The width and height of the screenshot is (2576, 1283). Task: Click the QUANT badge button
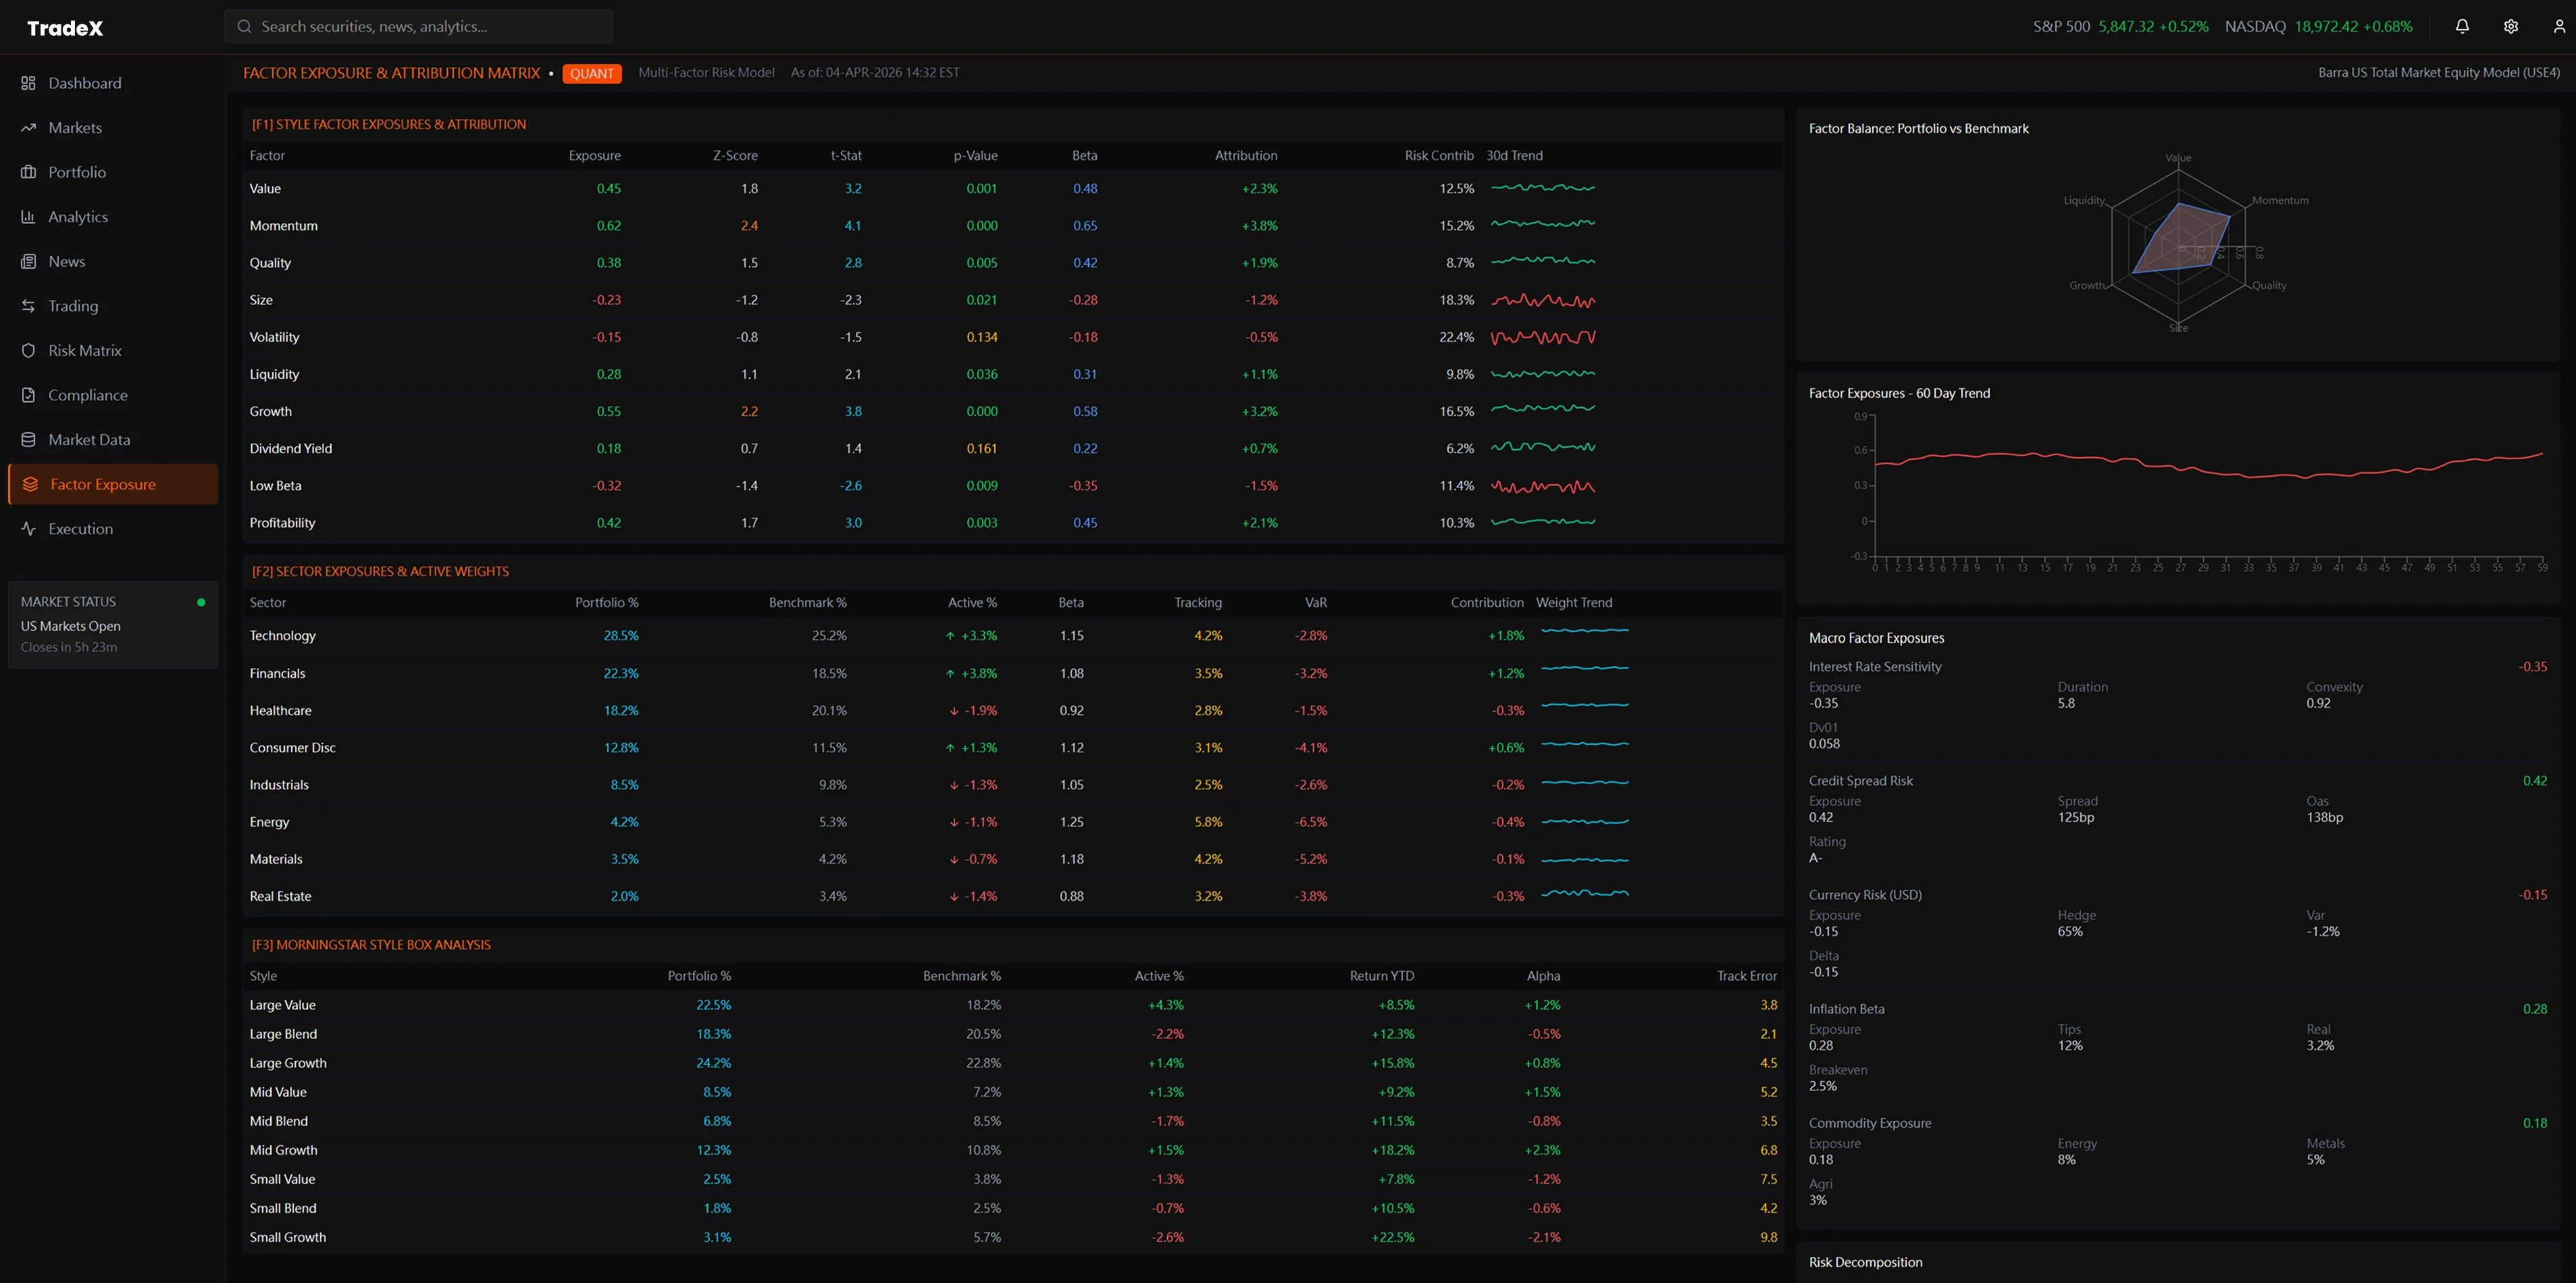[x=591, y=74]
